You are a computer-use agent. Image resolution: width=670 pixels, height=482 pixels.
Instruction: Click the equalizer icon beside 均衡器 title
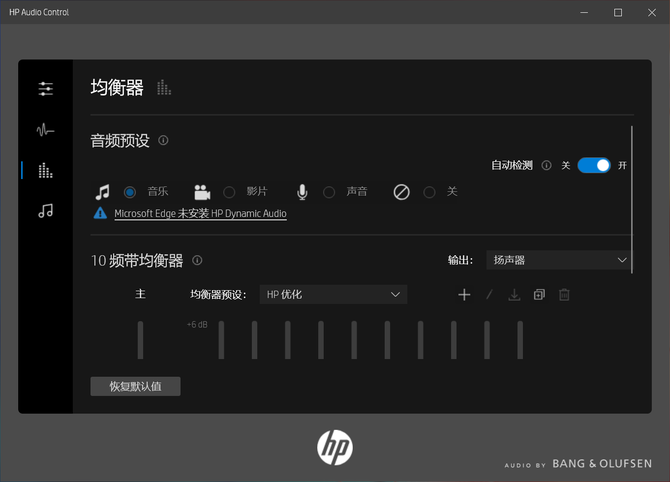[x=164, y=88]
